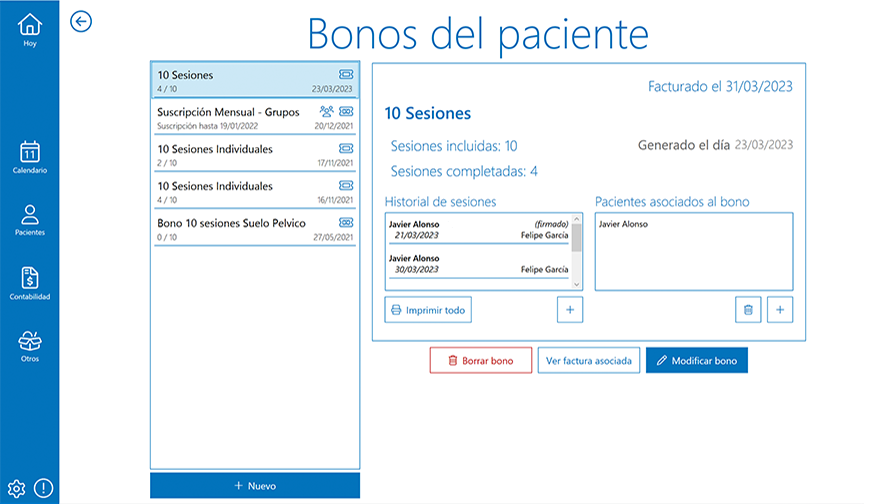
Task: Select Suscripción Mensual - Grupos bono
Action: 255,118
